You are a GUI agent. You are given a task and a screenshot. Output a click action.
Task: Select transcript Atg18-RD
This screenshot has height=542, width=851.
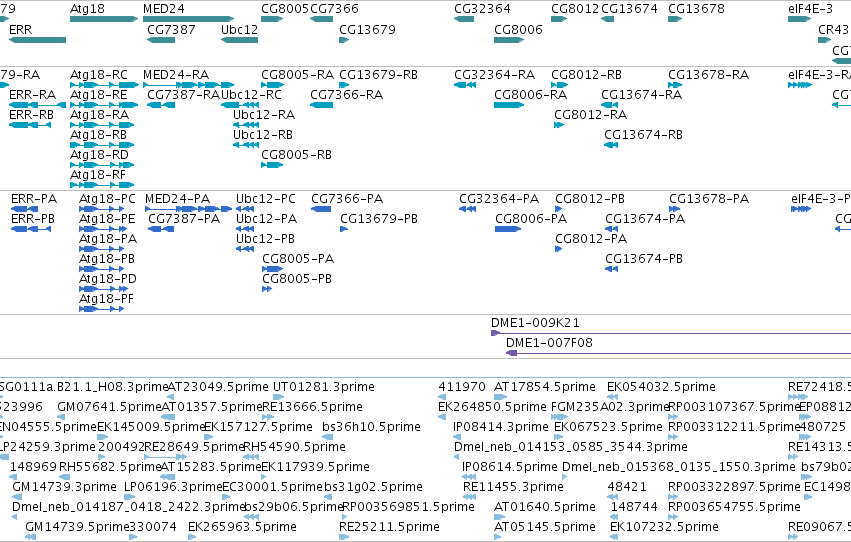tap(99, 155)
